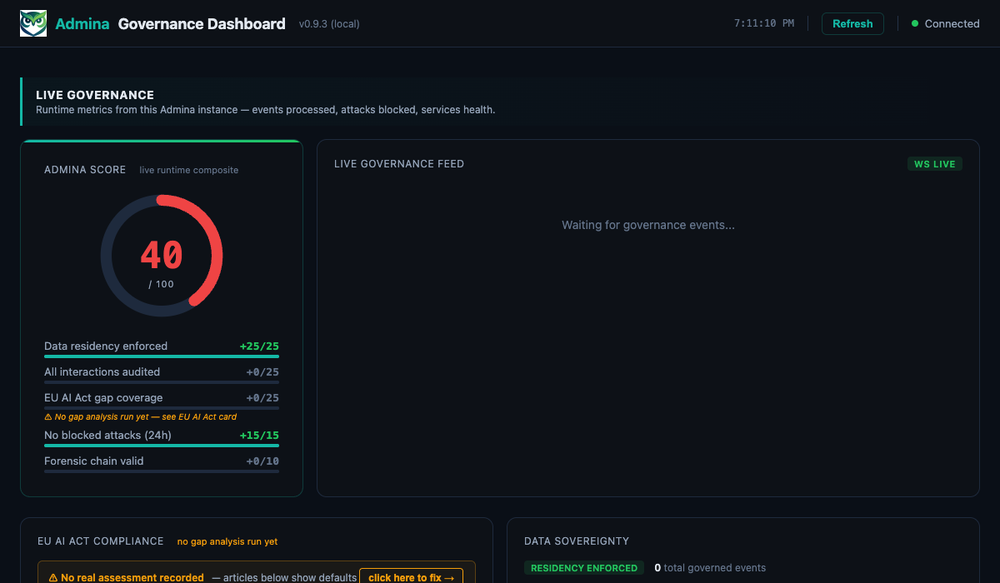Click the 'DATA SOVEREIGNTY' heading
The width and height of the screenshot is (1000, 583).
click(577, 541)
